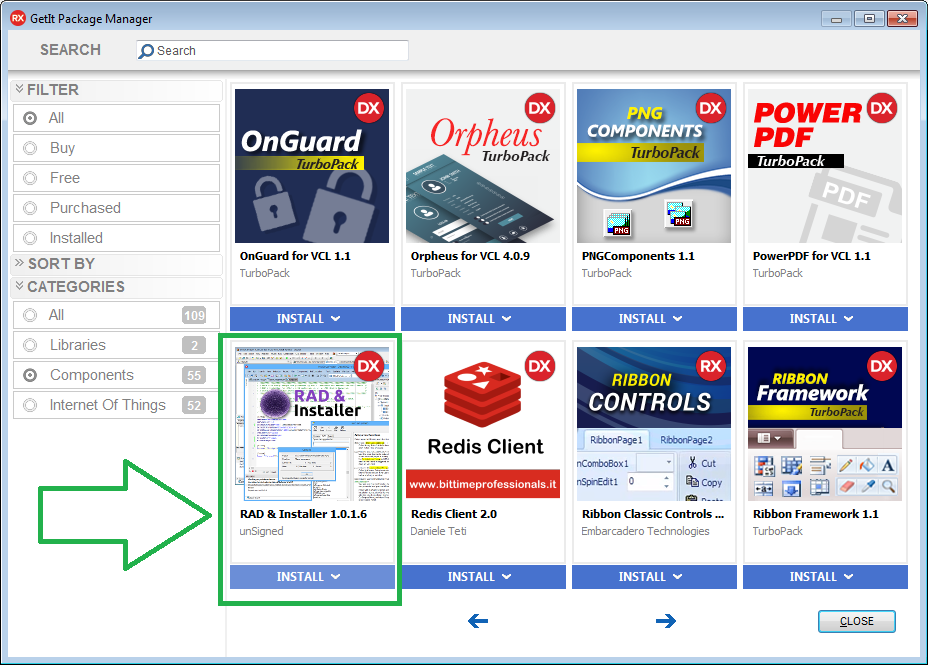Click the PowerPDF for VCL 1.1 title

[x=811, y=256]
